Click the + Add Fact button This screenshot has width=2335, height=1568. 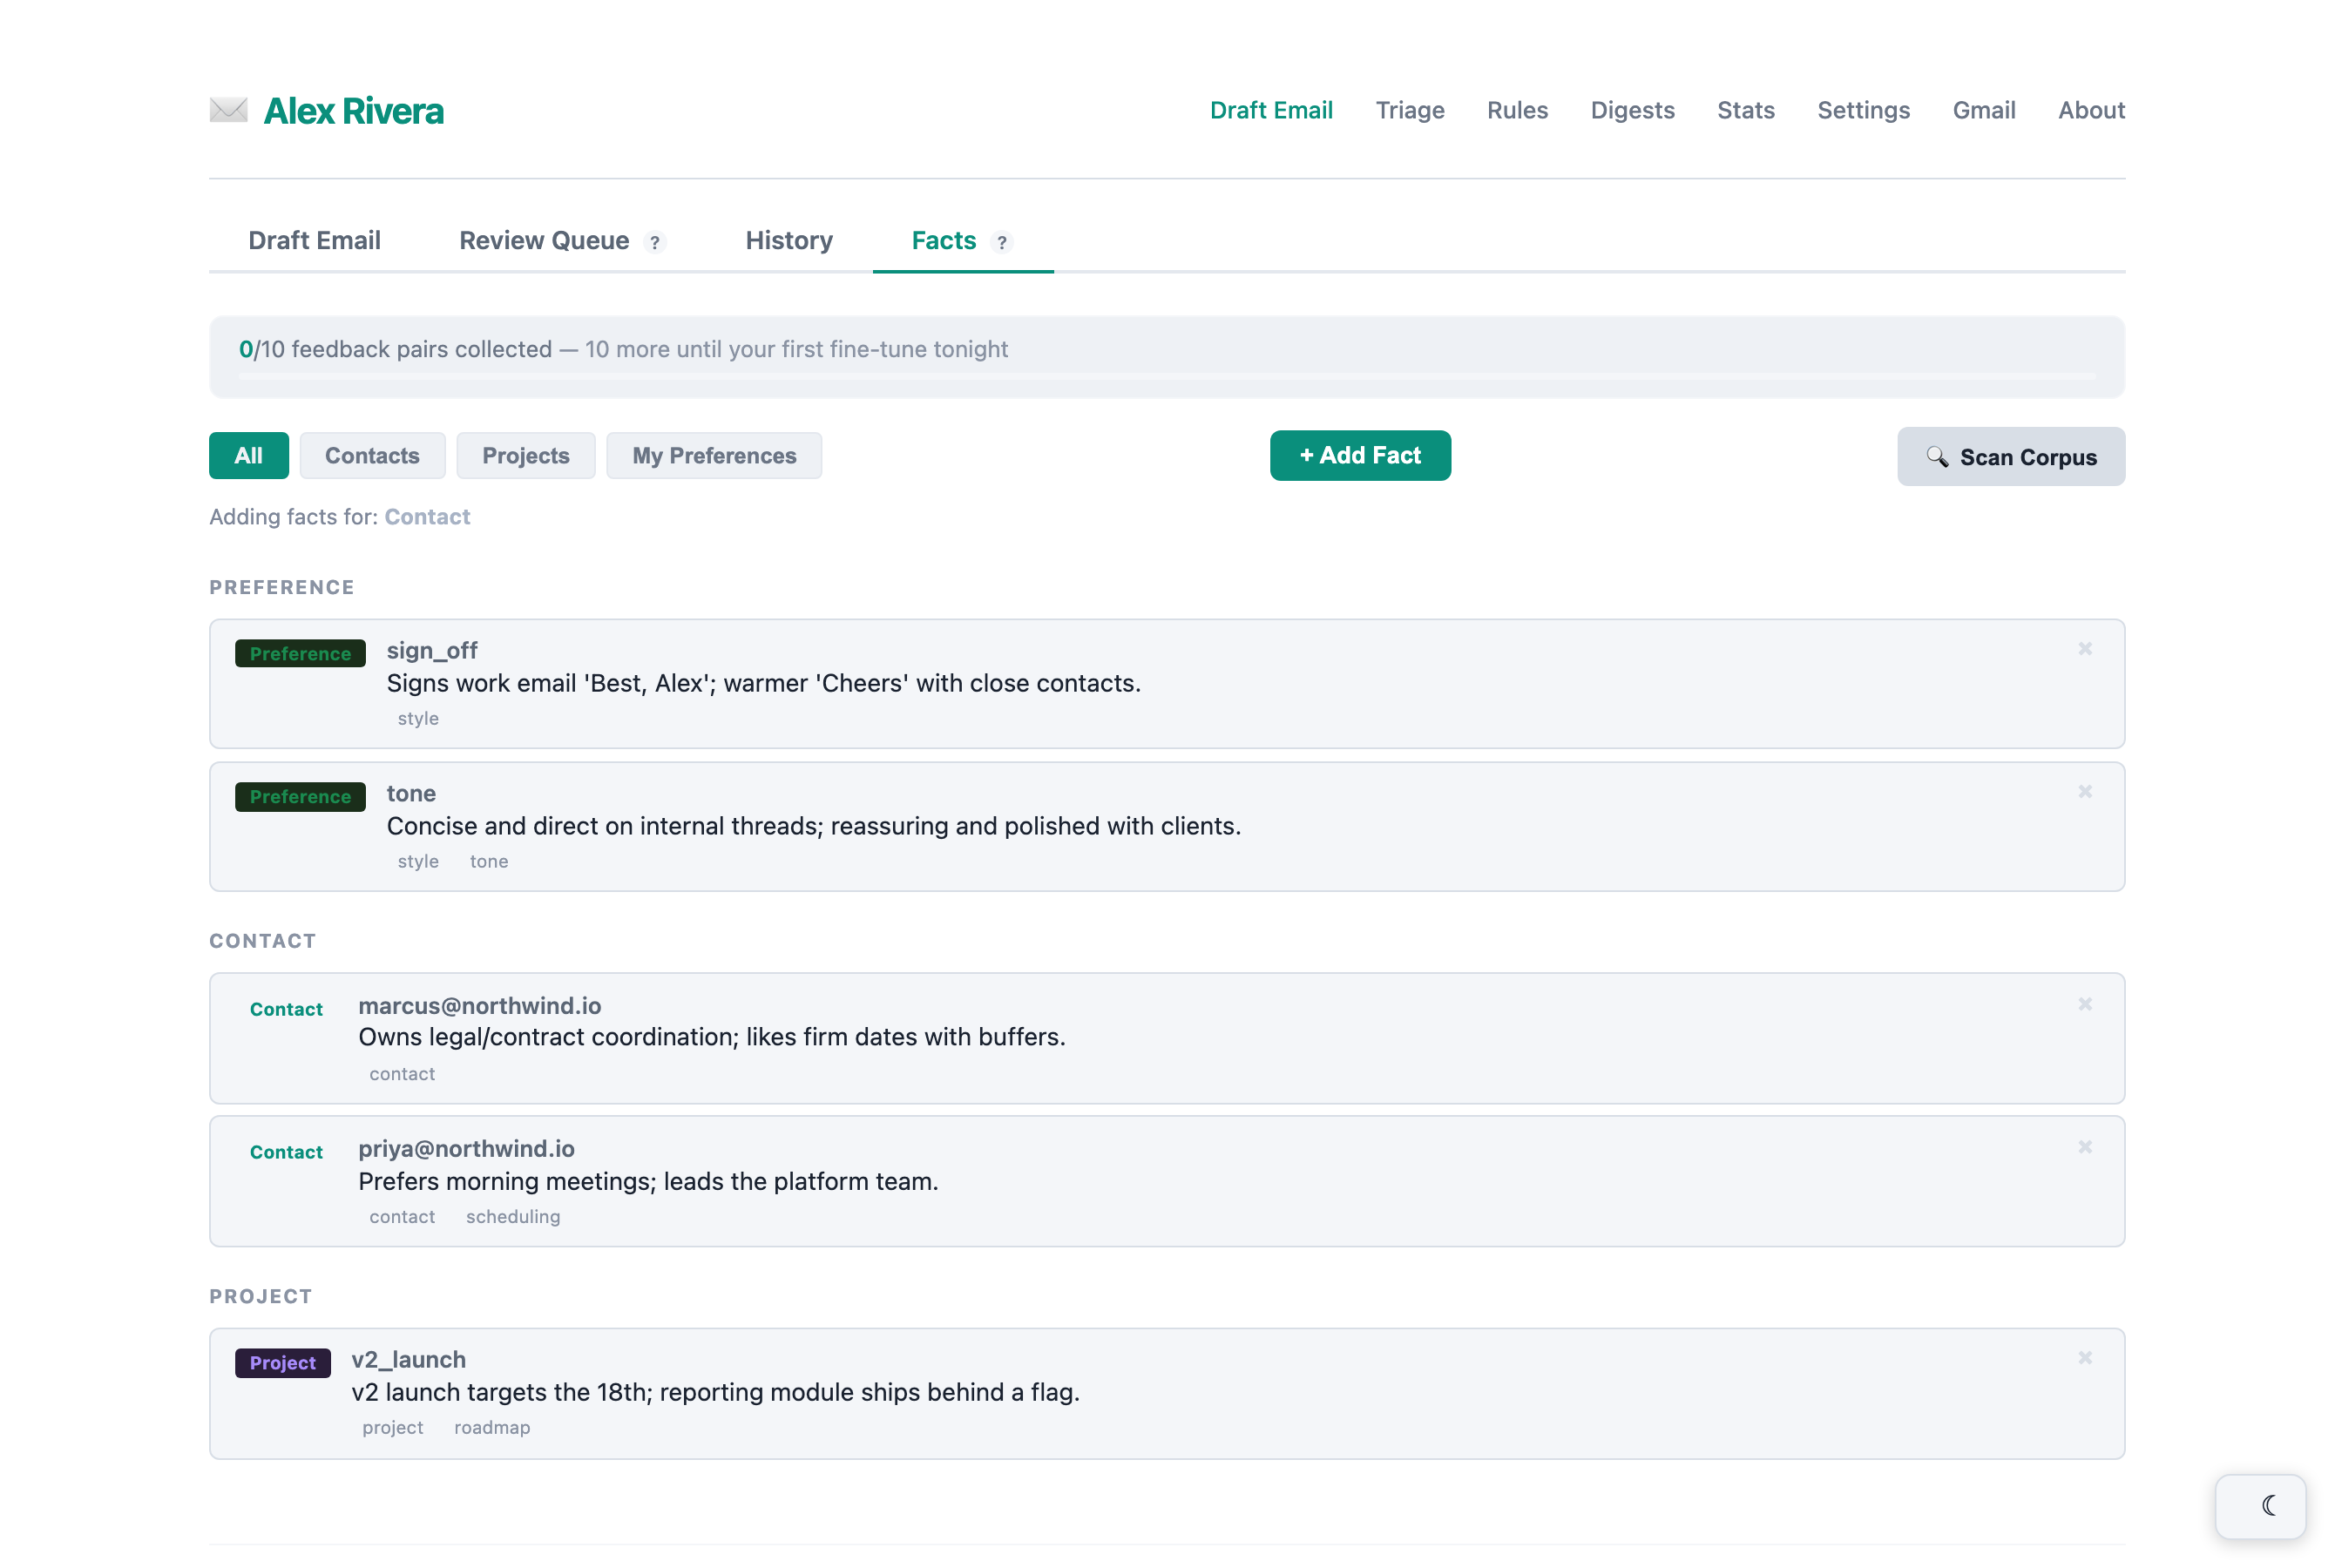coord(1360,456)
